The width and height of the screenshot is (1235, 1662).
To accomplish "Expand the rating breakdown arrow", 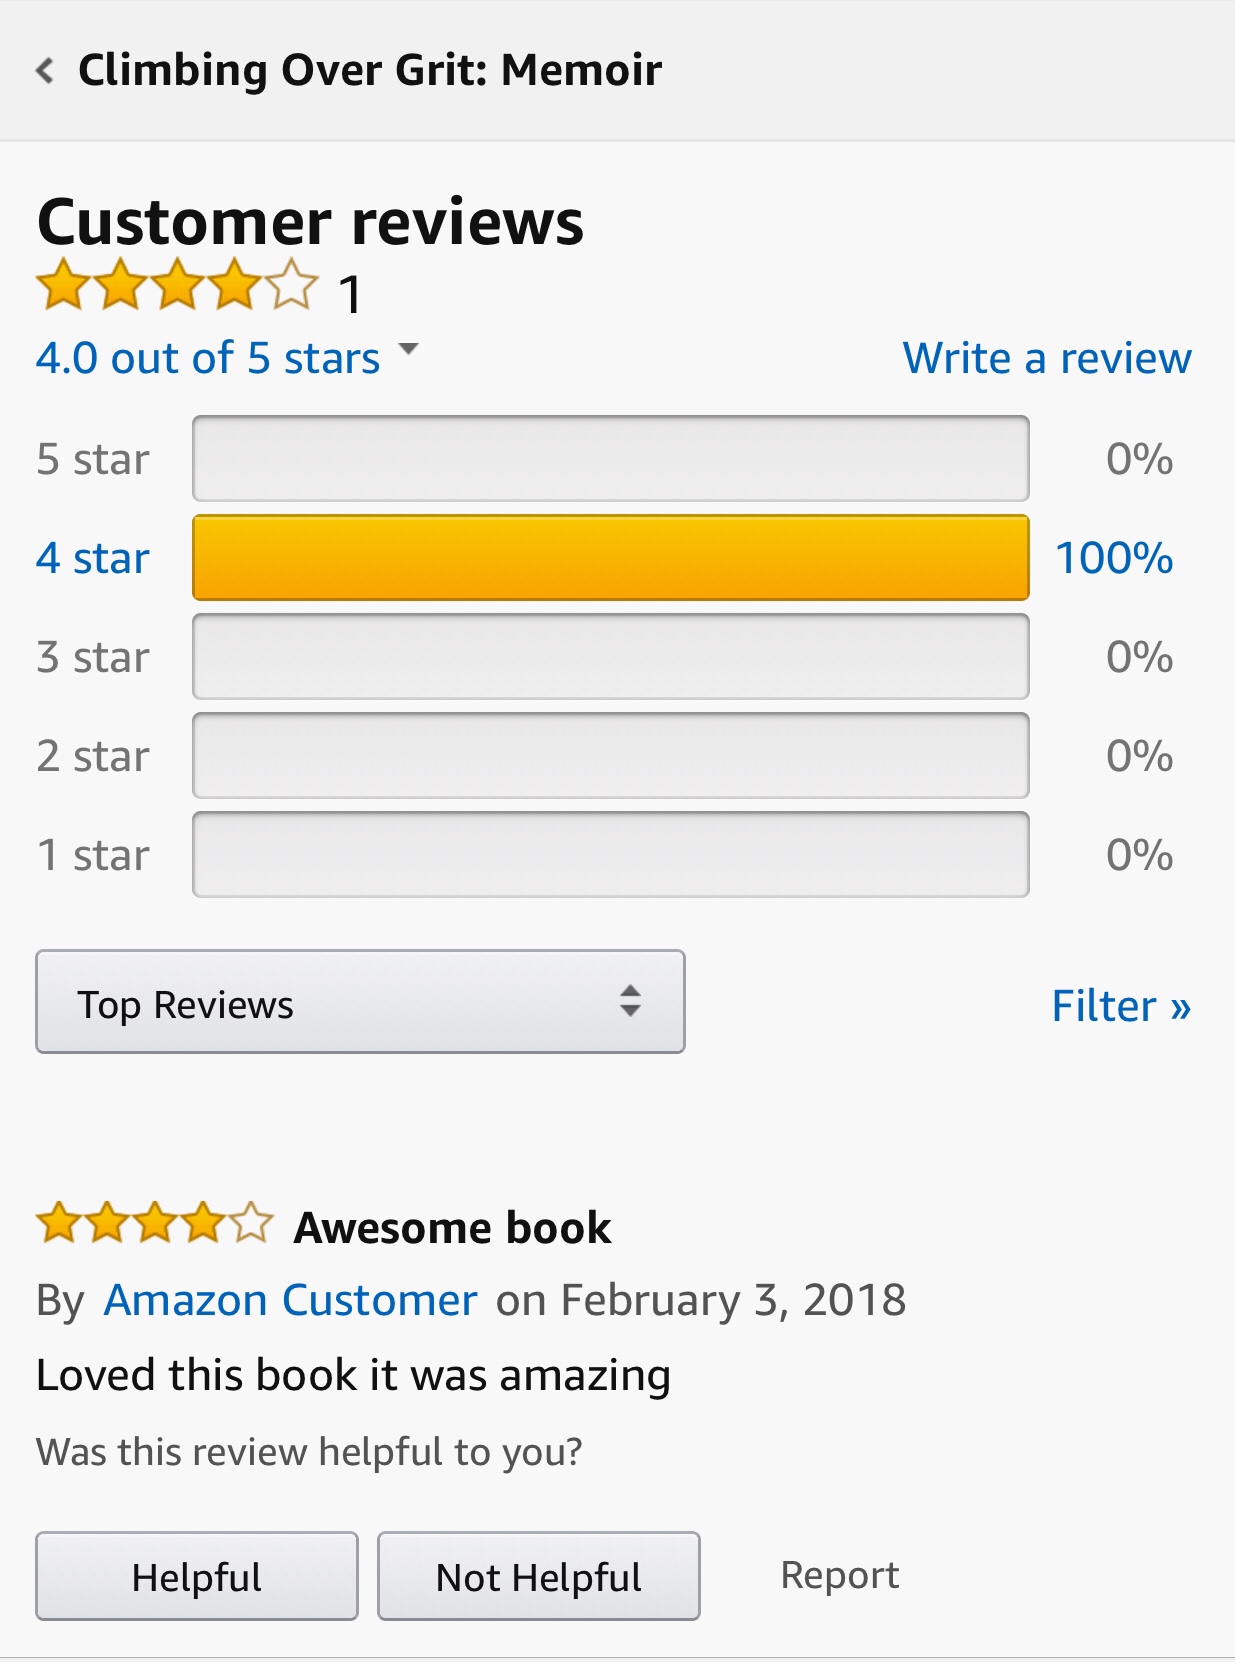I will click(408, 349).
